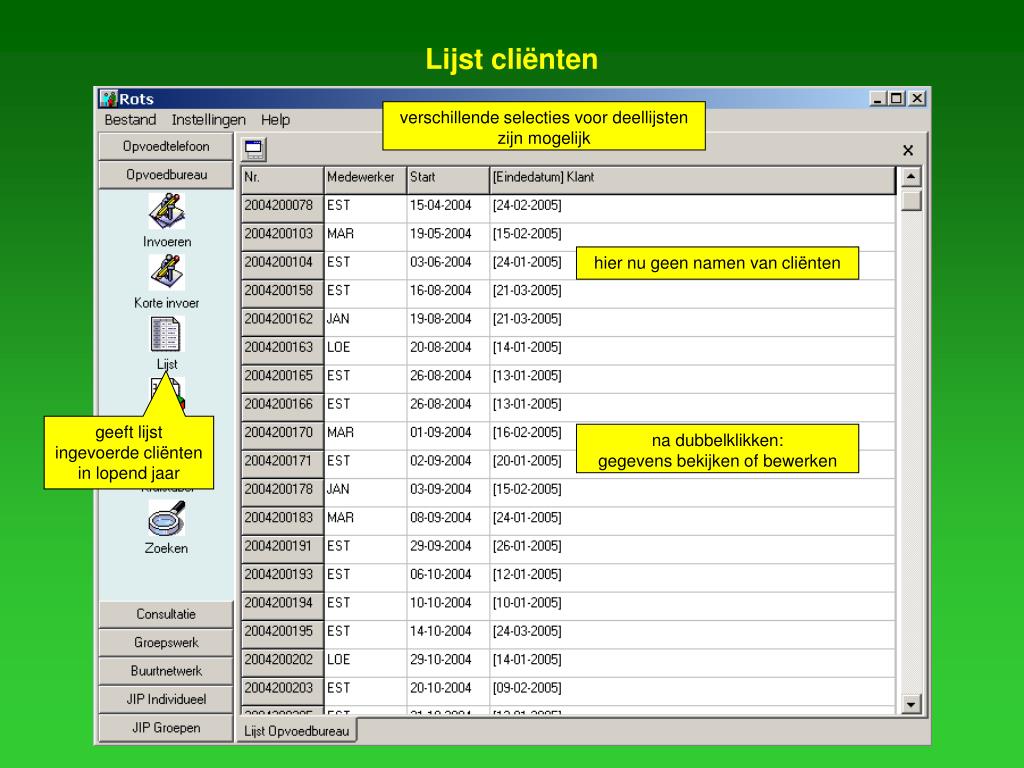Open the Bestand menu
The image size is (1024, 768).
tap(130, 120)
